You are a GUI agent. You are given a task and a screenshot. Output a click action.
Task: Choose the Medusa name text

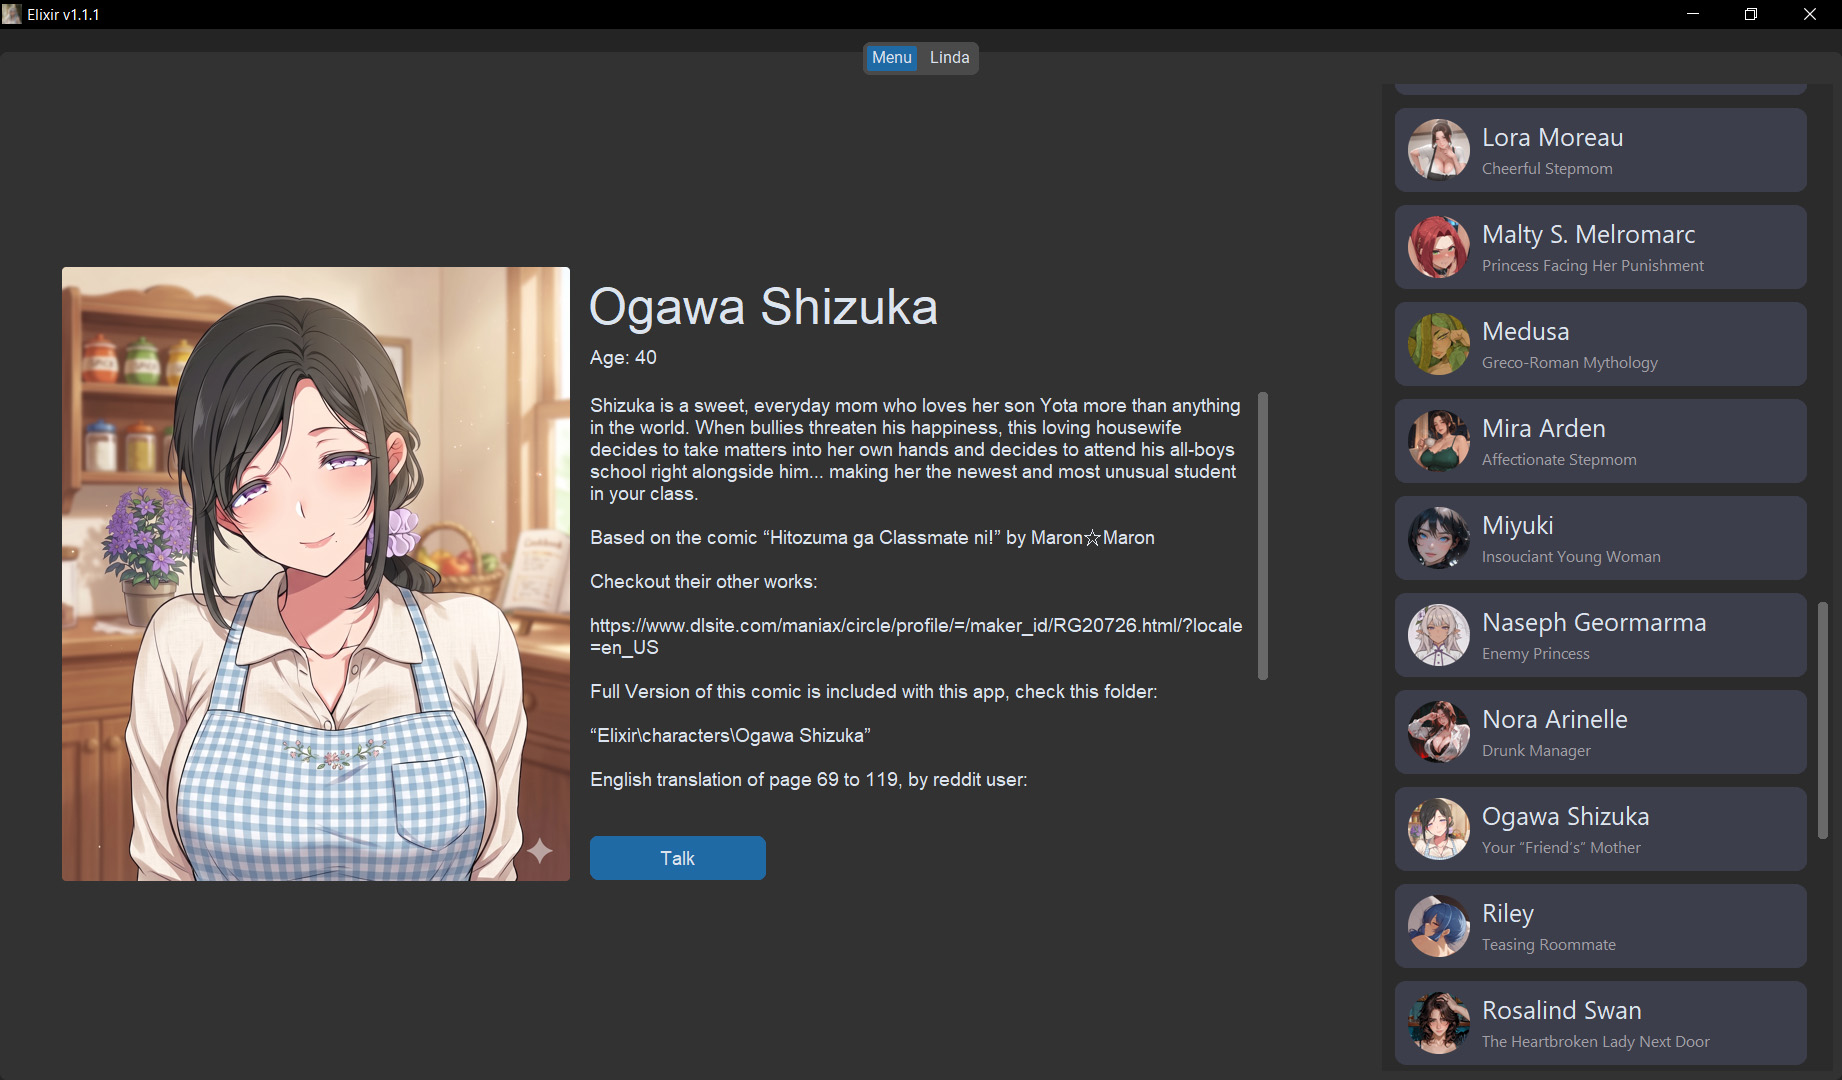coord(1525,331)
